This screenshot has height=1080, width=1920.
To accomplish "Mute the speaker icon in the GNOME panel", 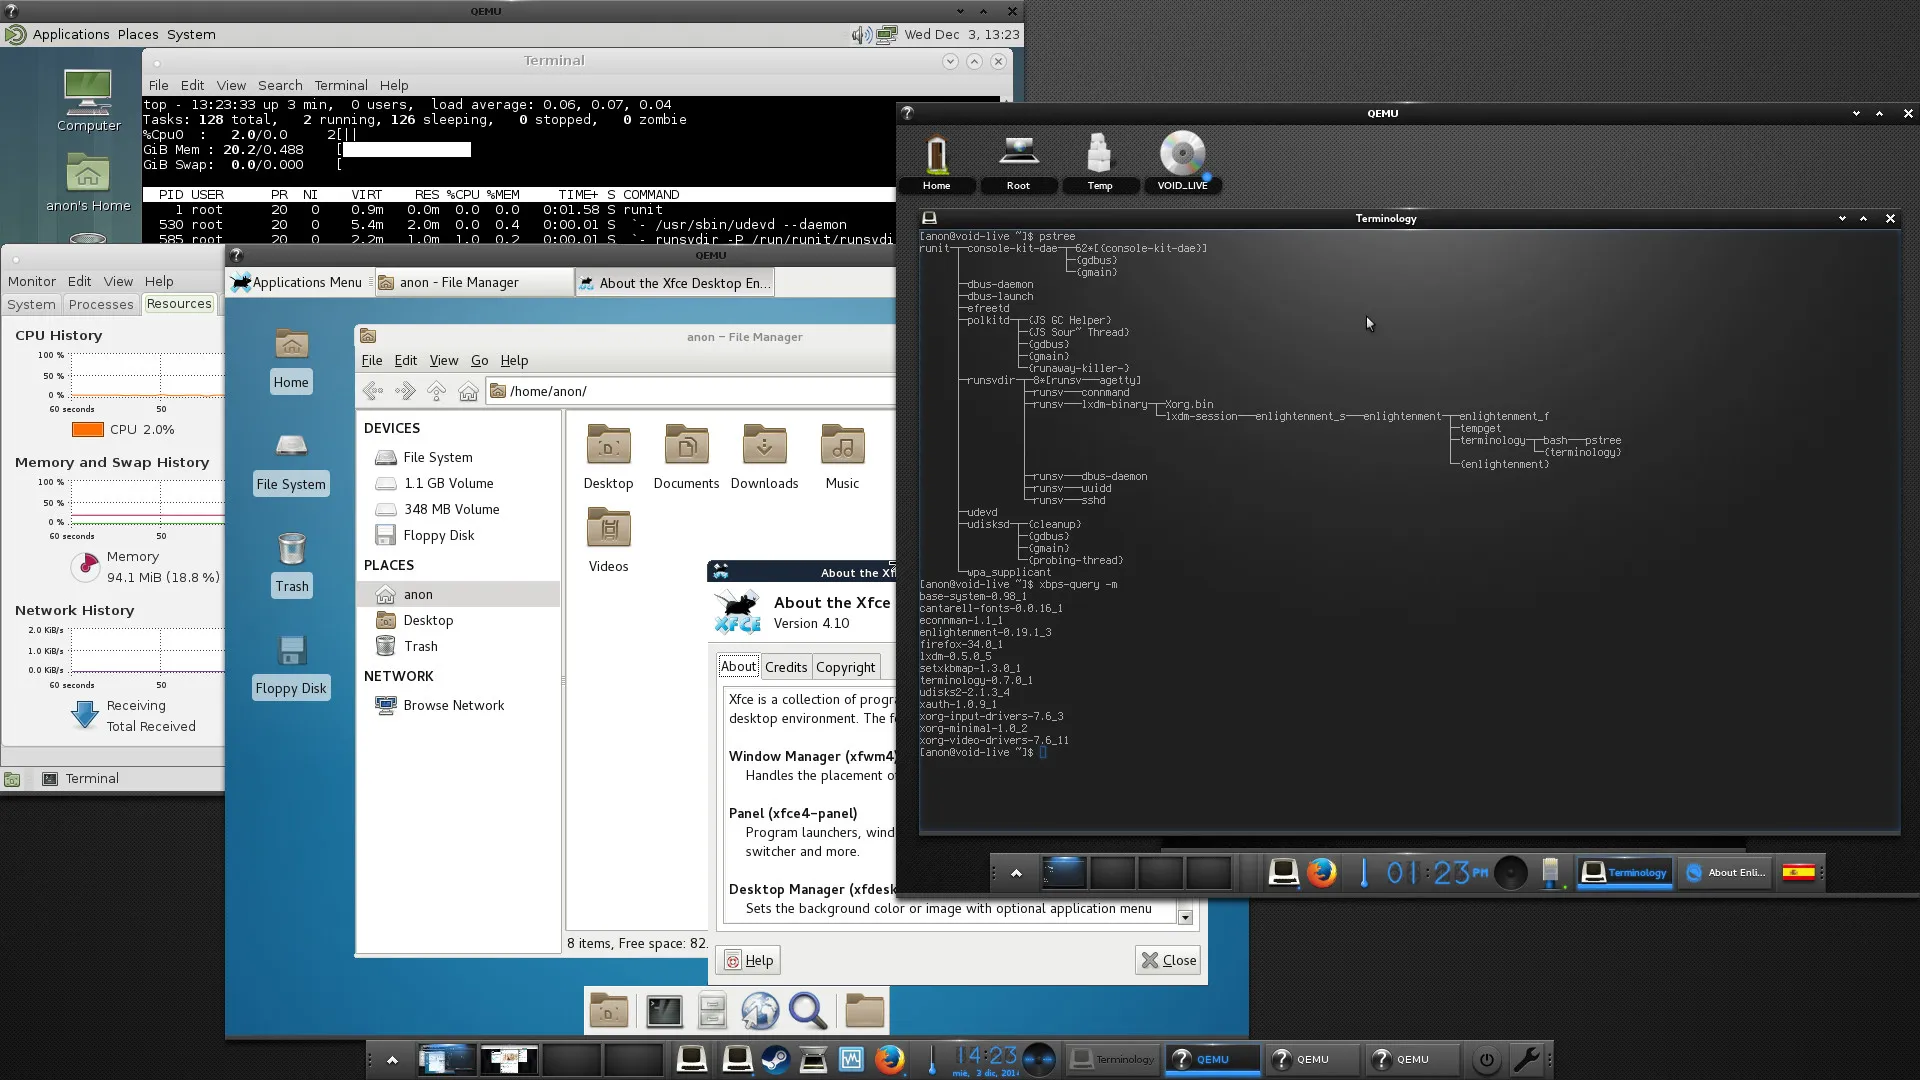I will [858, 34].
